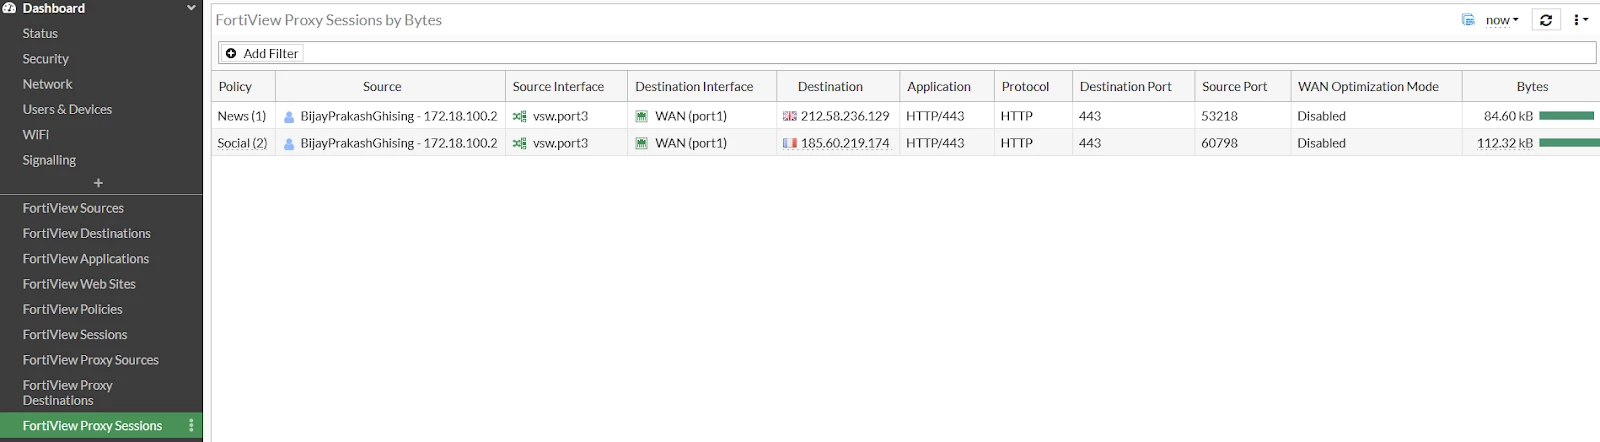Open options dots for FortiView Proxy Sessions

(191, 426)
